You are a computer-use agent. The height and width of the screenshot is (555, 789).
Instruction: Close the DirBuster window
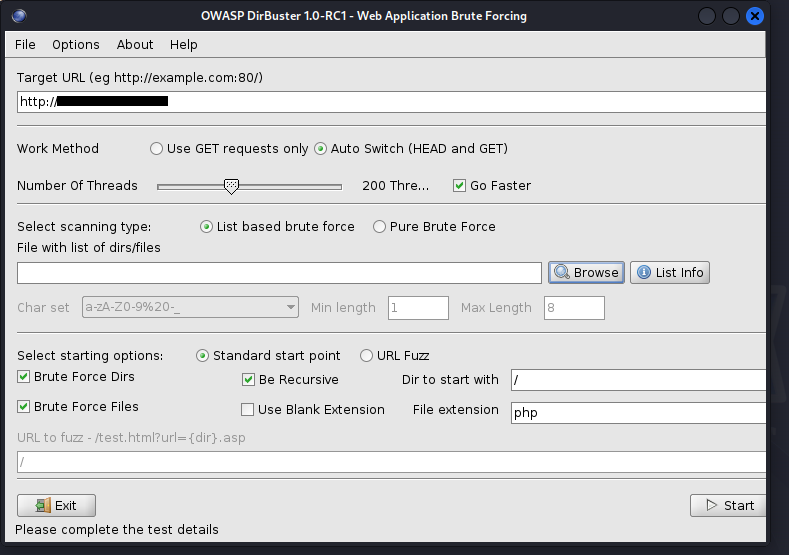click(x=755, y=16)
